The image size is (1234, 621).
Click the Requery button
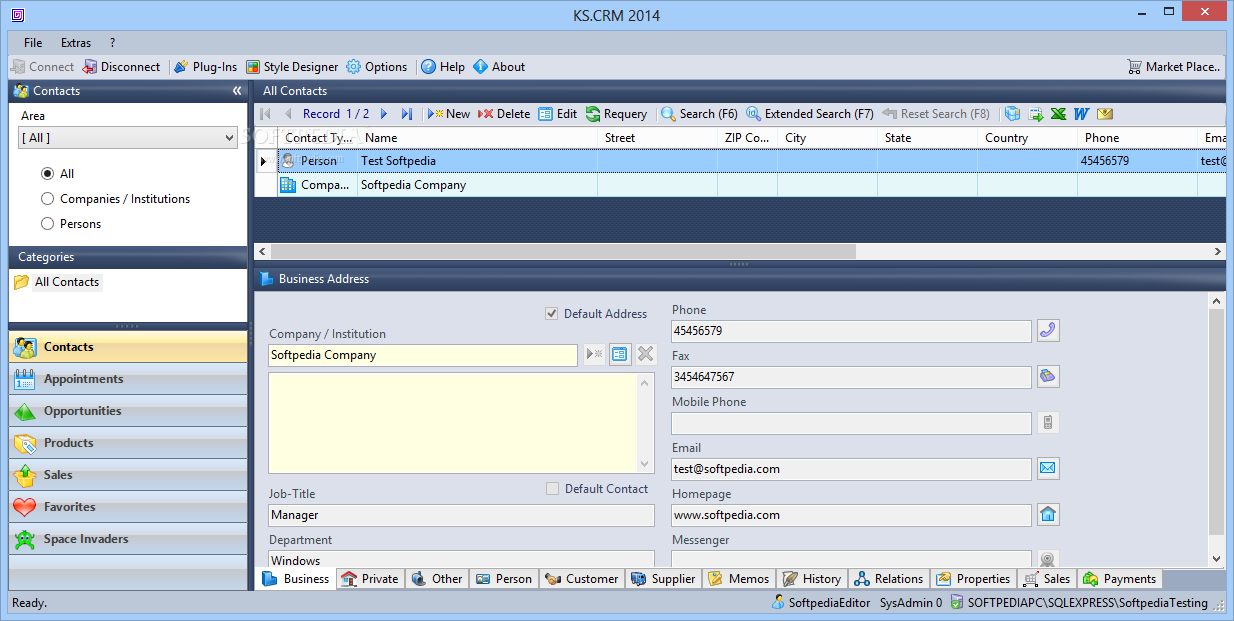(x=617, y=114)
